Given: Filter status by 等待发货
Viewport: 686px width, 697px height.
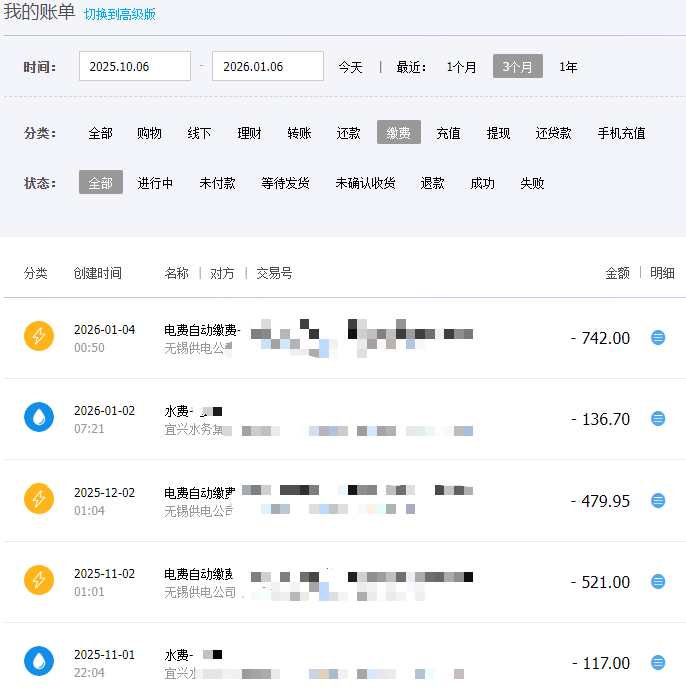Looking at the screenshot, I should [285, 183].
